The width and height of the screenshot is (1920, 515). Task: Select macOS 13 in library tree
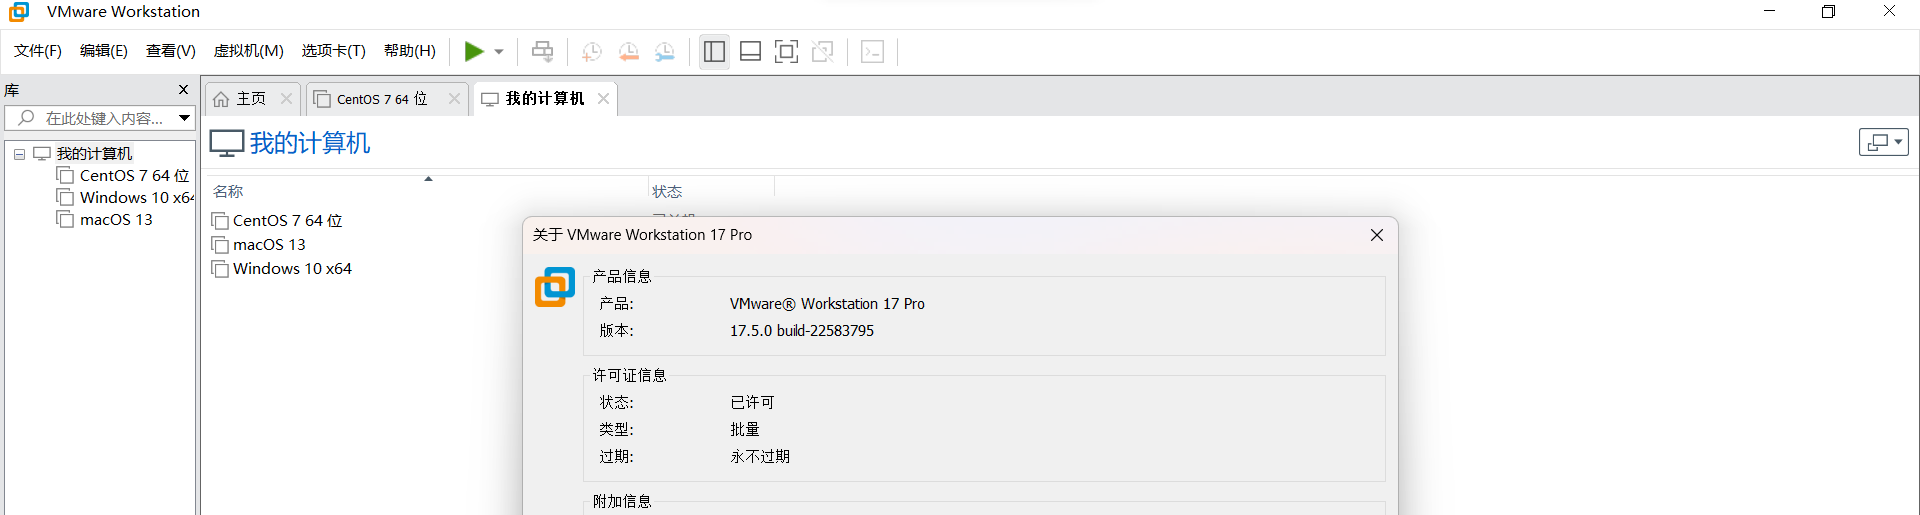(116, 220)
